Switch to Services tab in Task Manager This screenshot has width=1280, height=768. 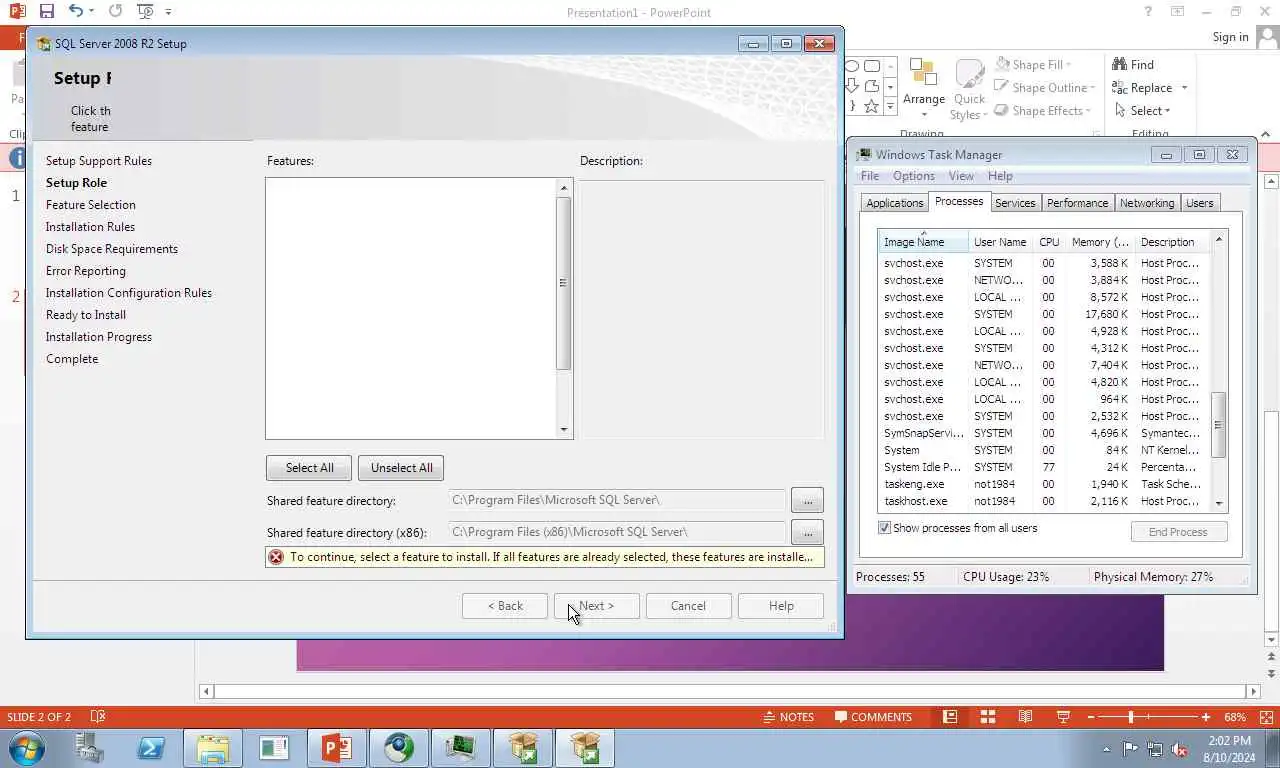(1015, 203)
